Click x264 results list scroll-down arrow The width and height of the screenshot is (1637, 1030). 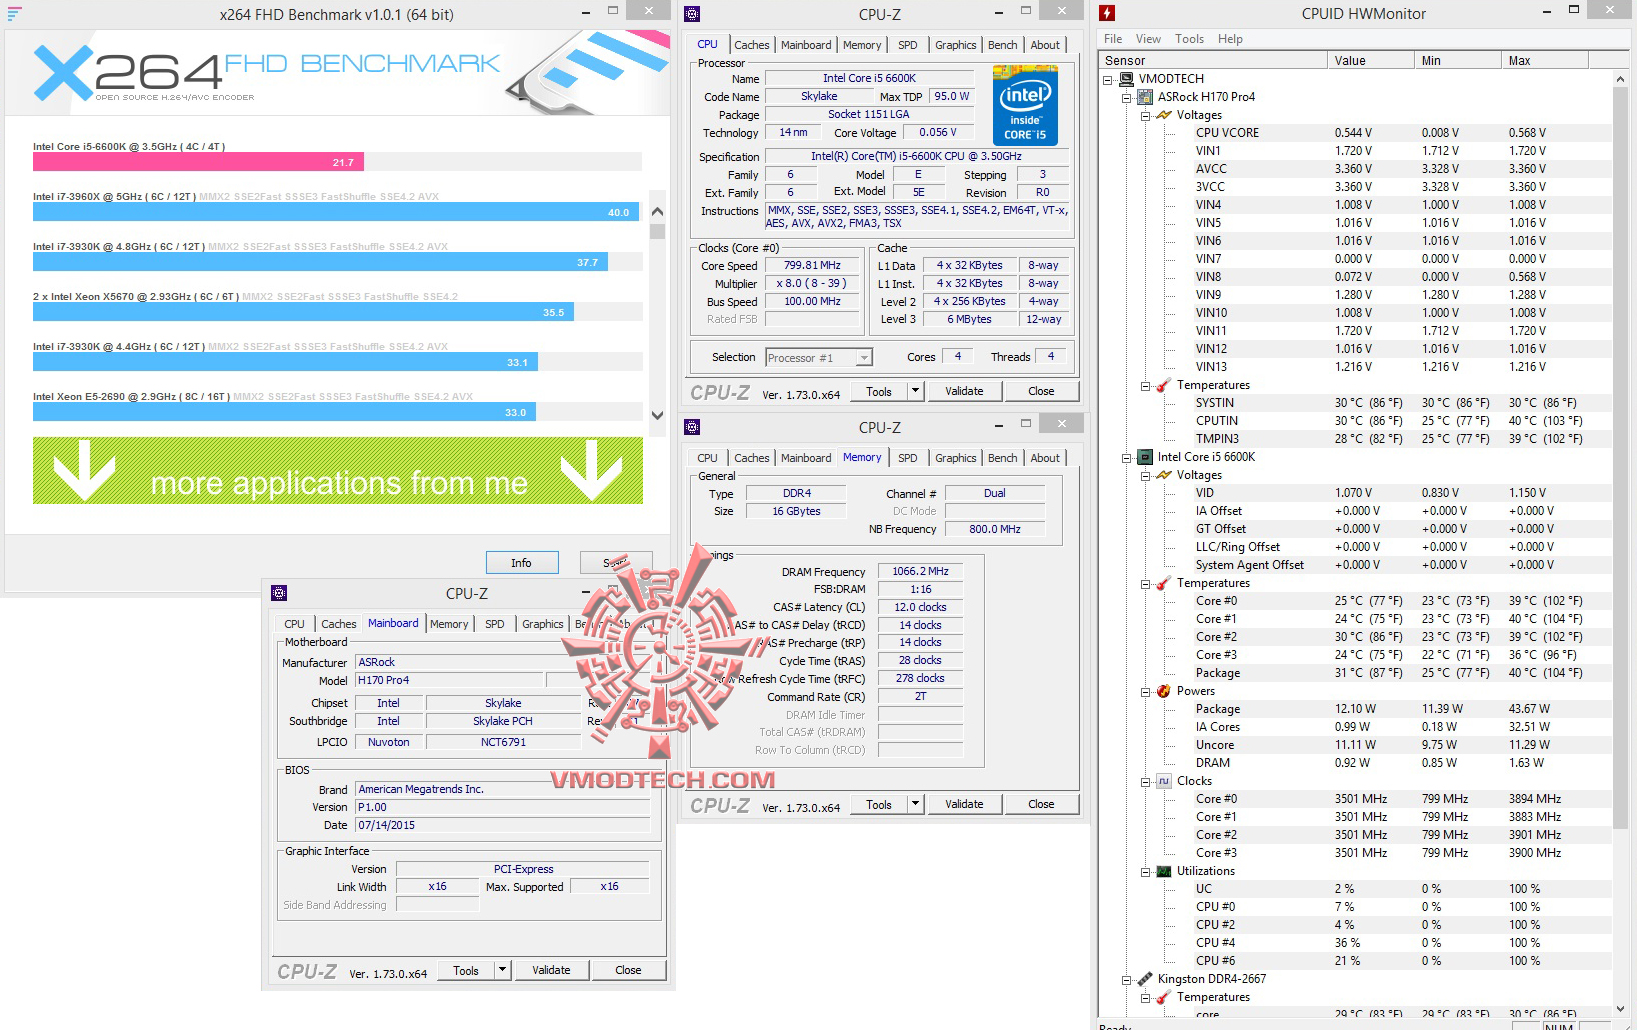657,415
